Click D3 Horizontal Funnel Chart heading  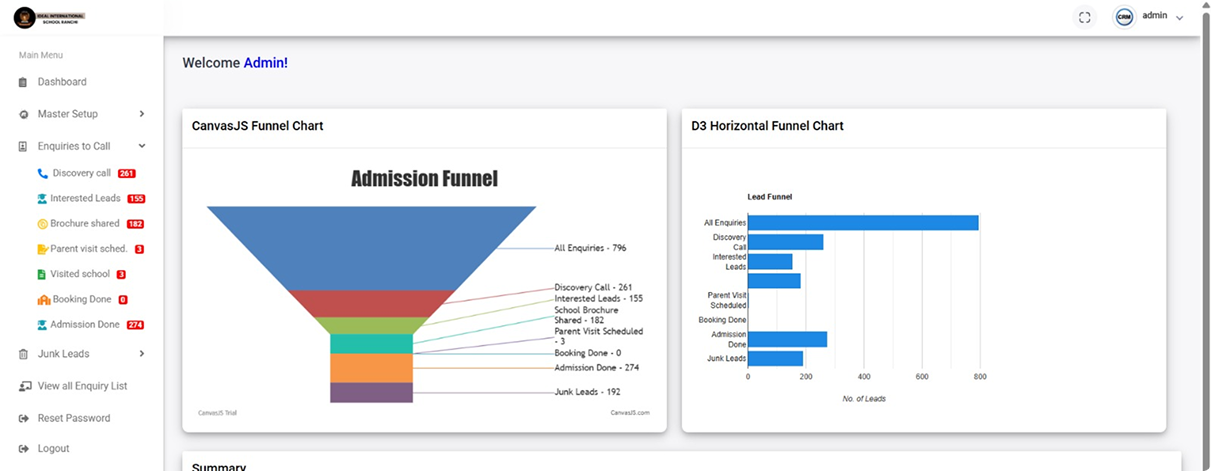pyautogui.click(x=767, y=126)
